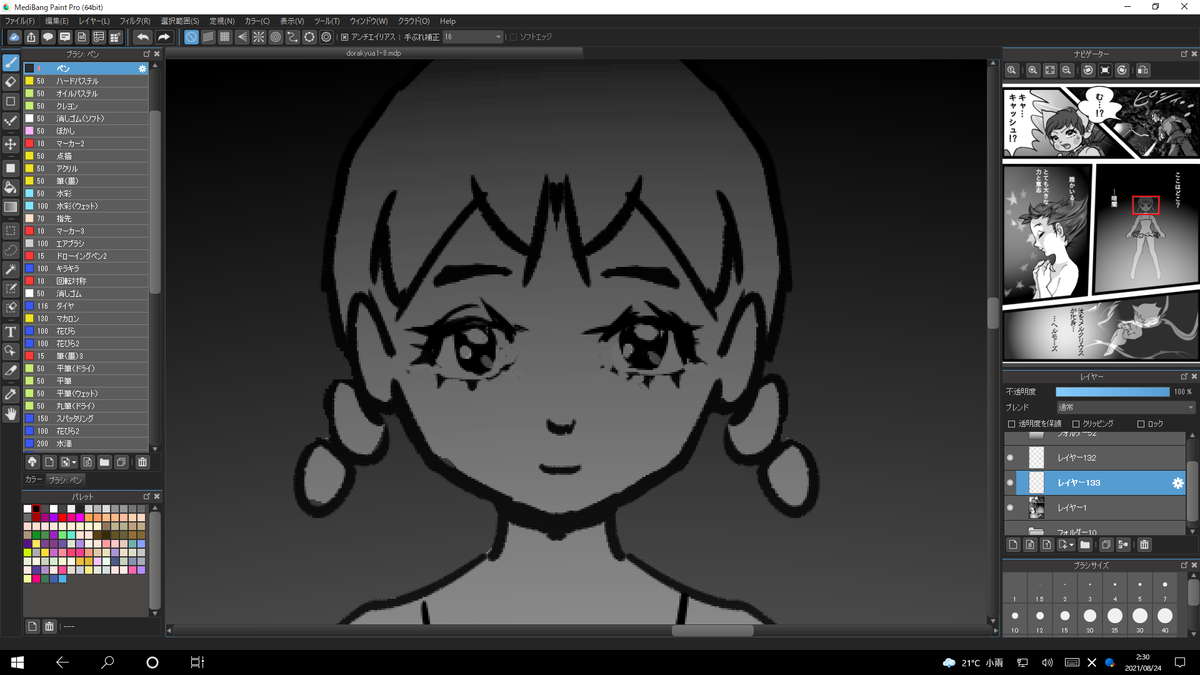This screenshot has height=675, width=1200.
Task: Choose brush size 40 in the ブラシサイズ panel
Action: [x=1165, y=620]
